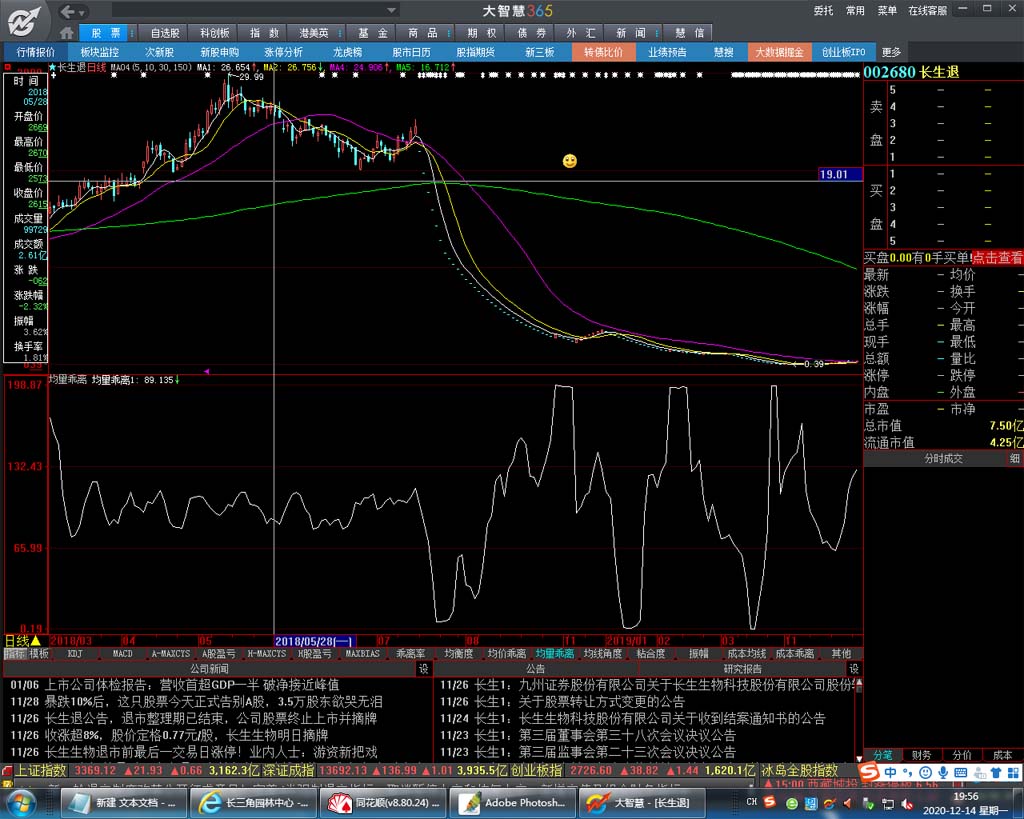Open the 科创板 tab
Viewport: 1024px width, 819px height.
click(214, 33)
